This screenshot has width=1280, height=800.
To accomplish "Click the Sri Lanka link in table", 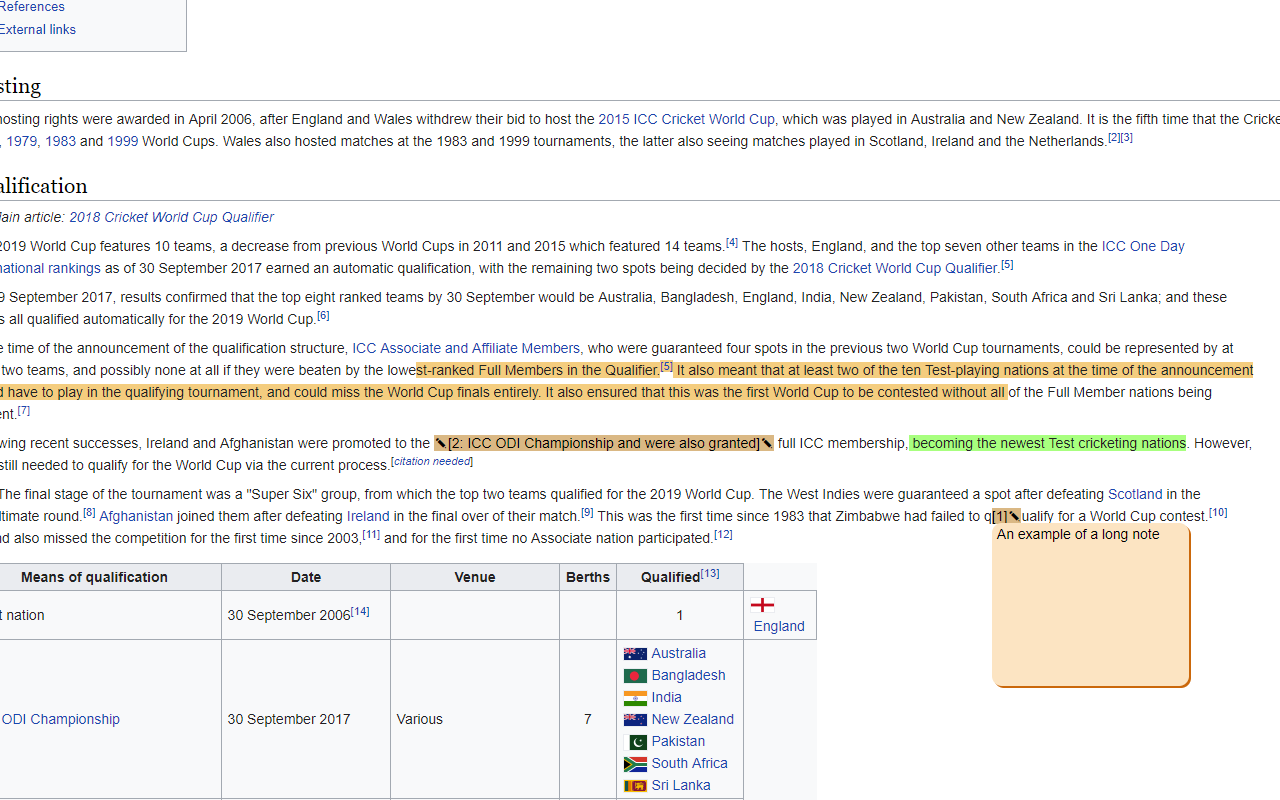I will pyautogui.click(x=681, y=785).
